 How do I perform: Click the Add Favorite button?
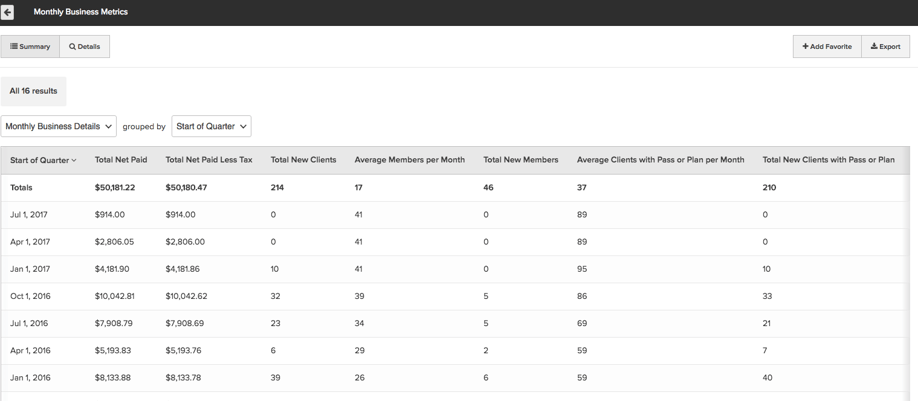click(x=827, y=47)
